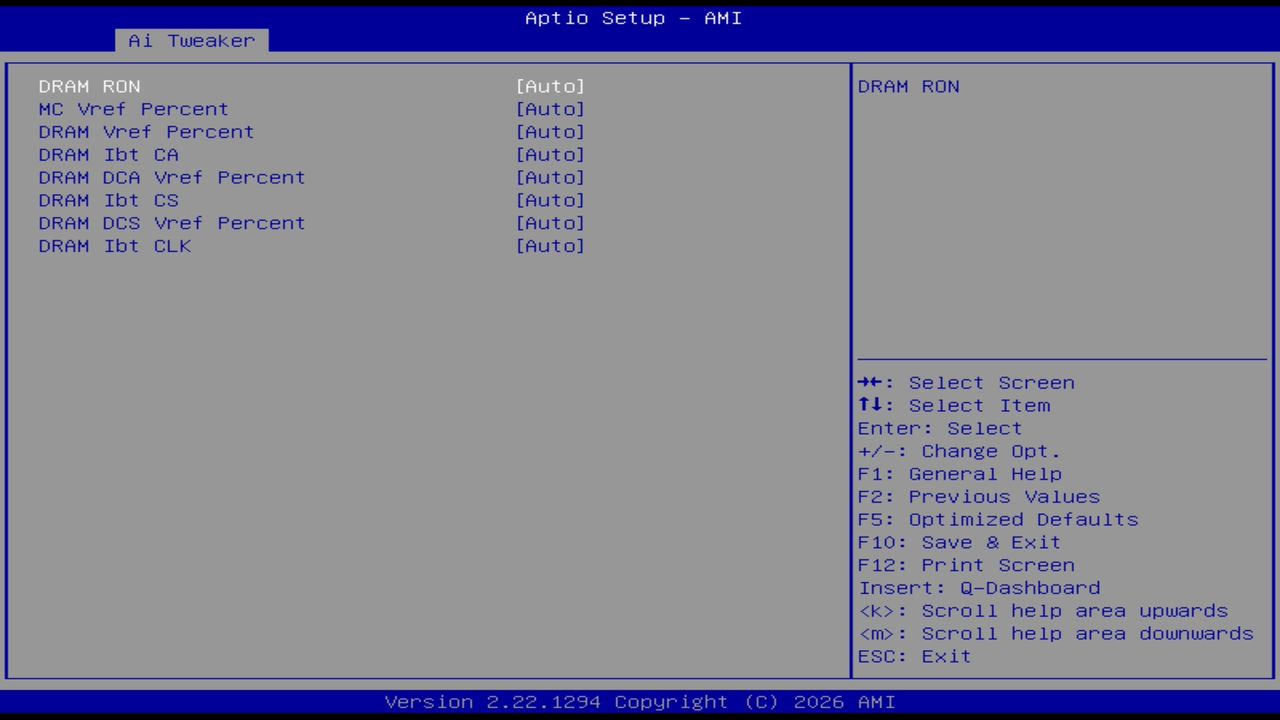Viewport: 1280px width, 720px height.
Task: Select the DRAM Ibt CS setting
Action: point(108,200)
